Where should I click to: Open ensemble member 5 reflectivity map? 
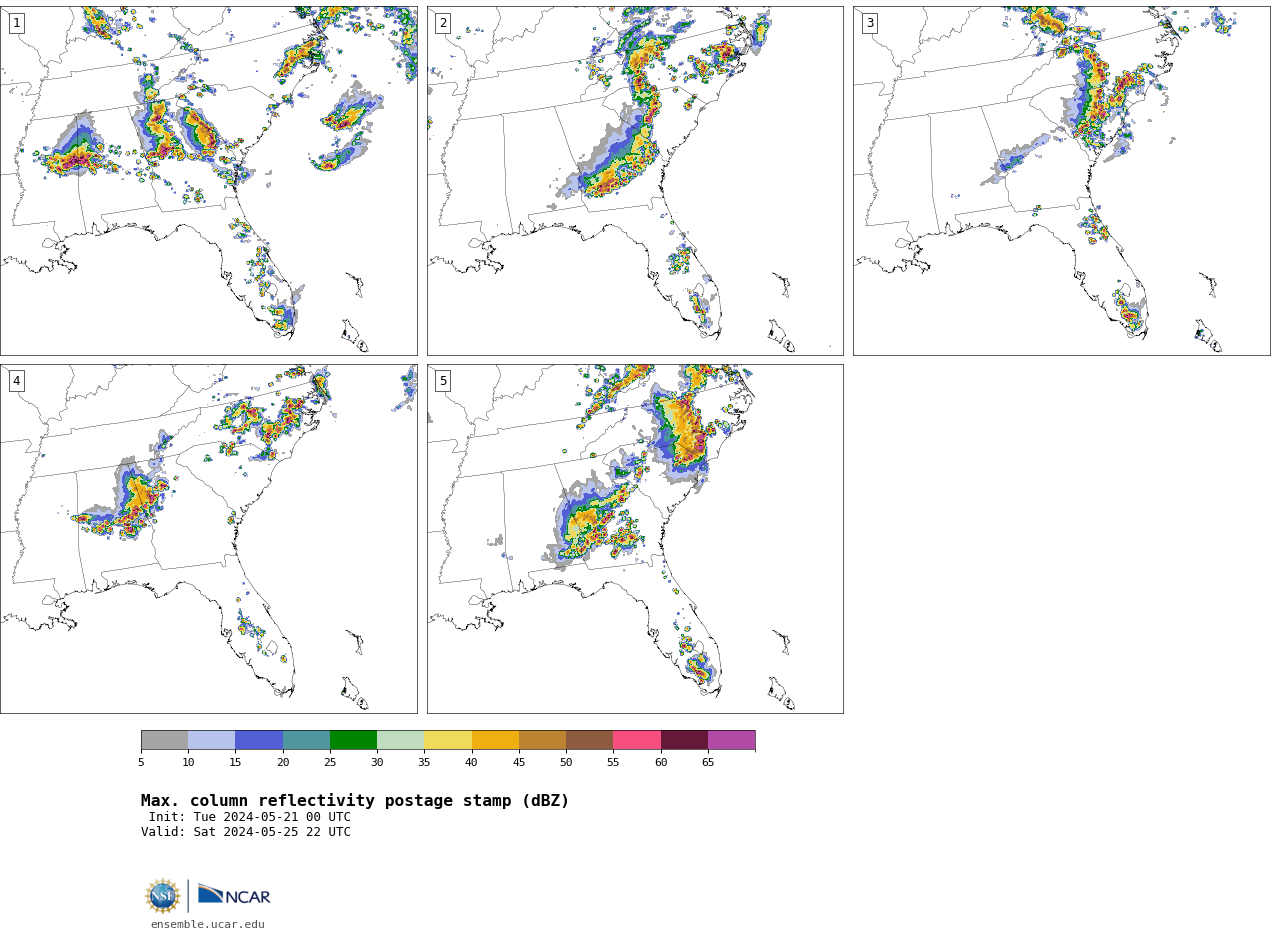635,539
